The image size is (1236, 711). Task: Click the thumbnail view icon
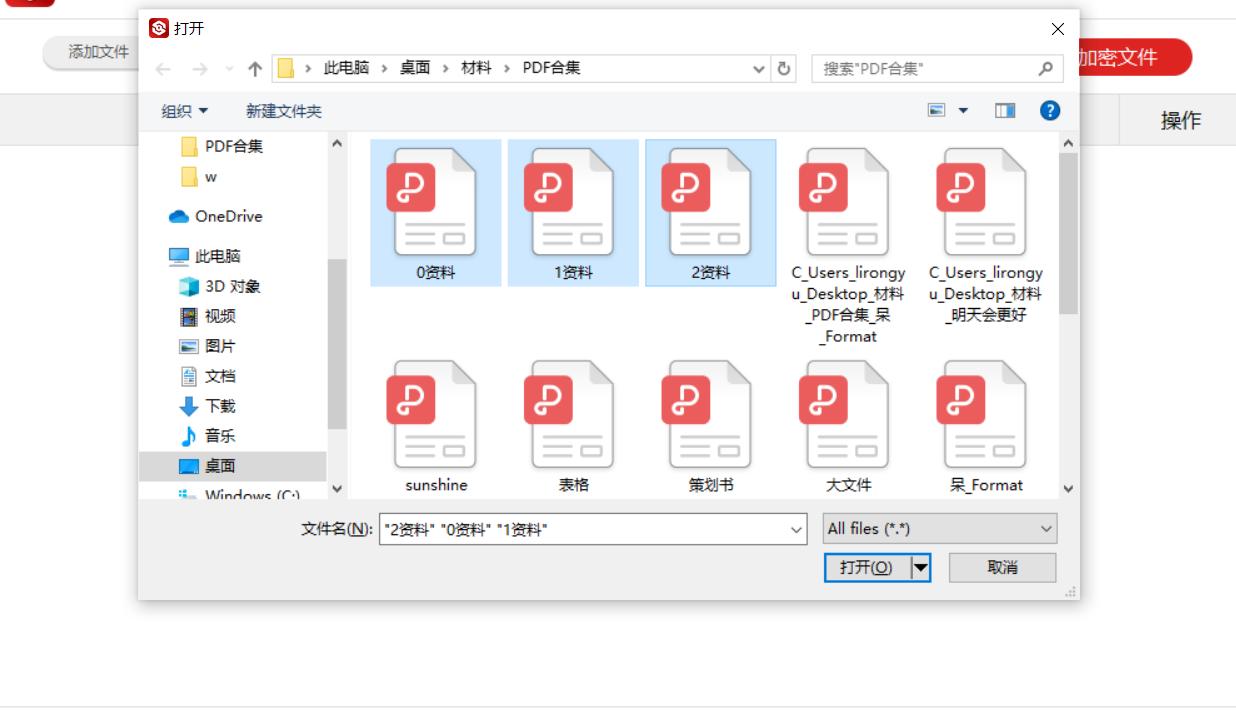click(x=938, y=110)
